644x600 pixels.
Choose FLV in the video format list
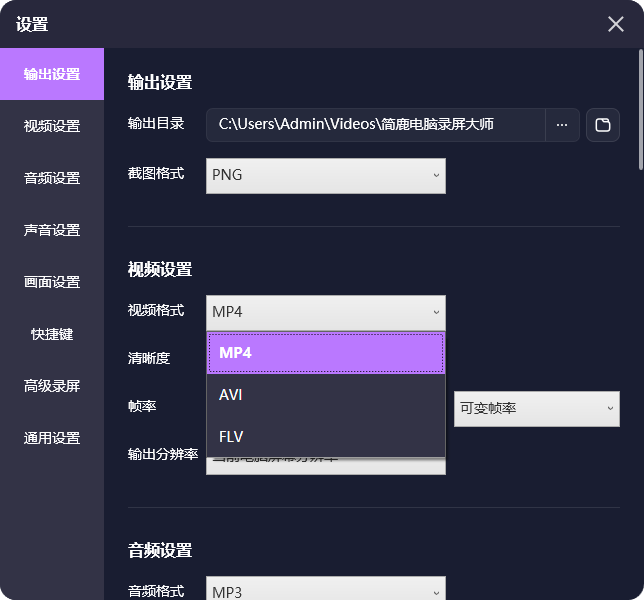coord(326,437)
